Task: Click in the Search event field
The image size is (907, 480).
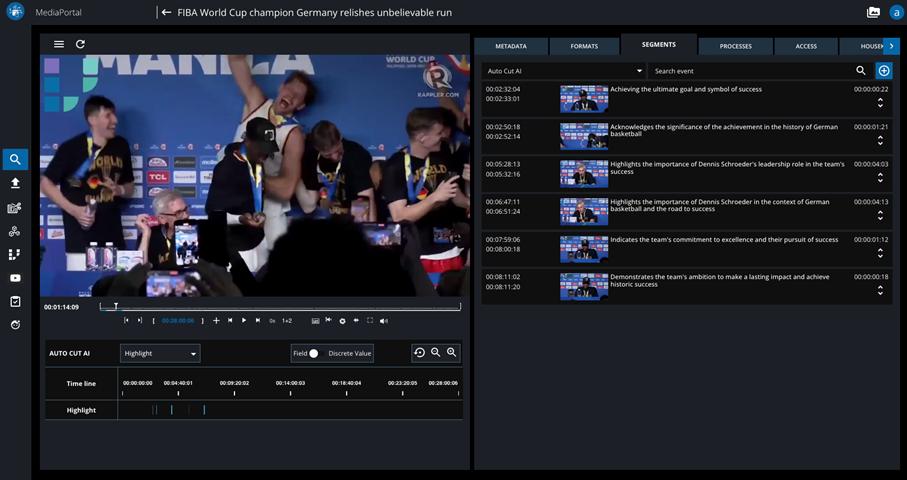Action: click(750, 71)
